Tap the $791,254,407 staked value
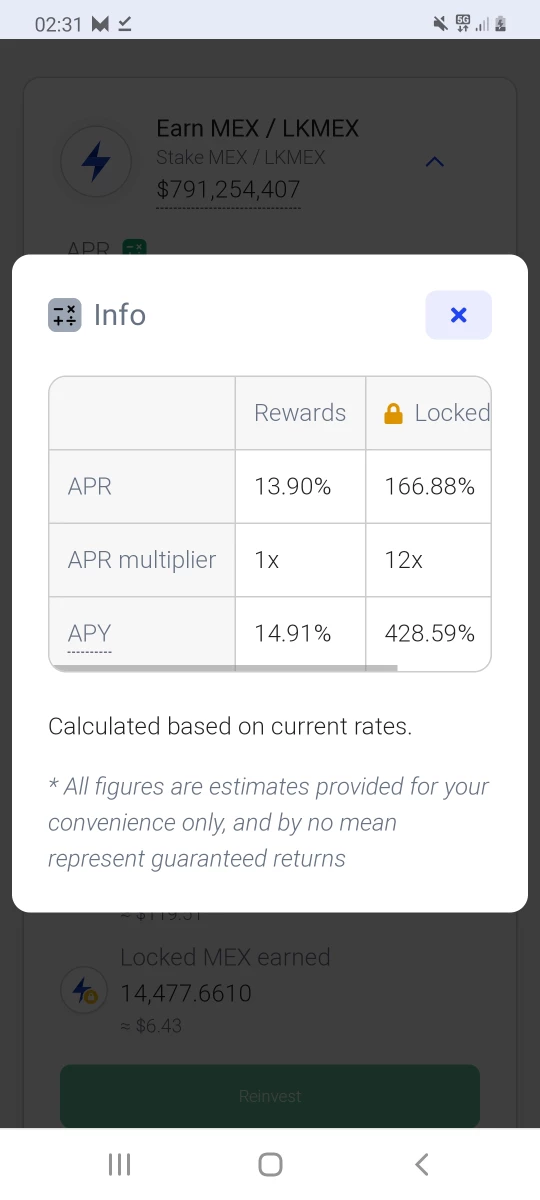The width and height of the screenshot is (540, 1200). click(228, 190)
